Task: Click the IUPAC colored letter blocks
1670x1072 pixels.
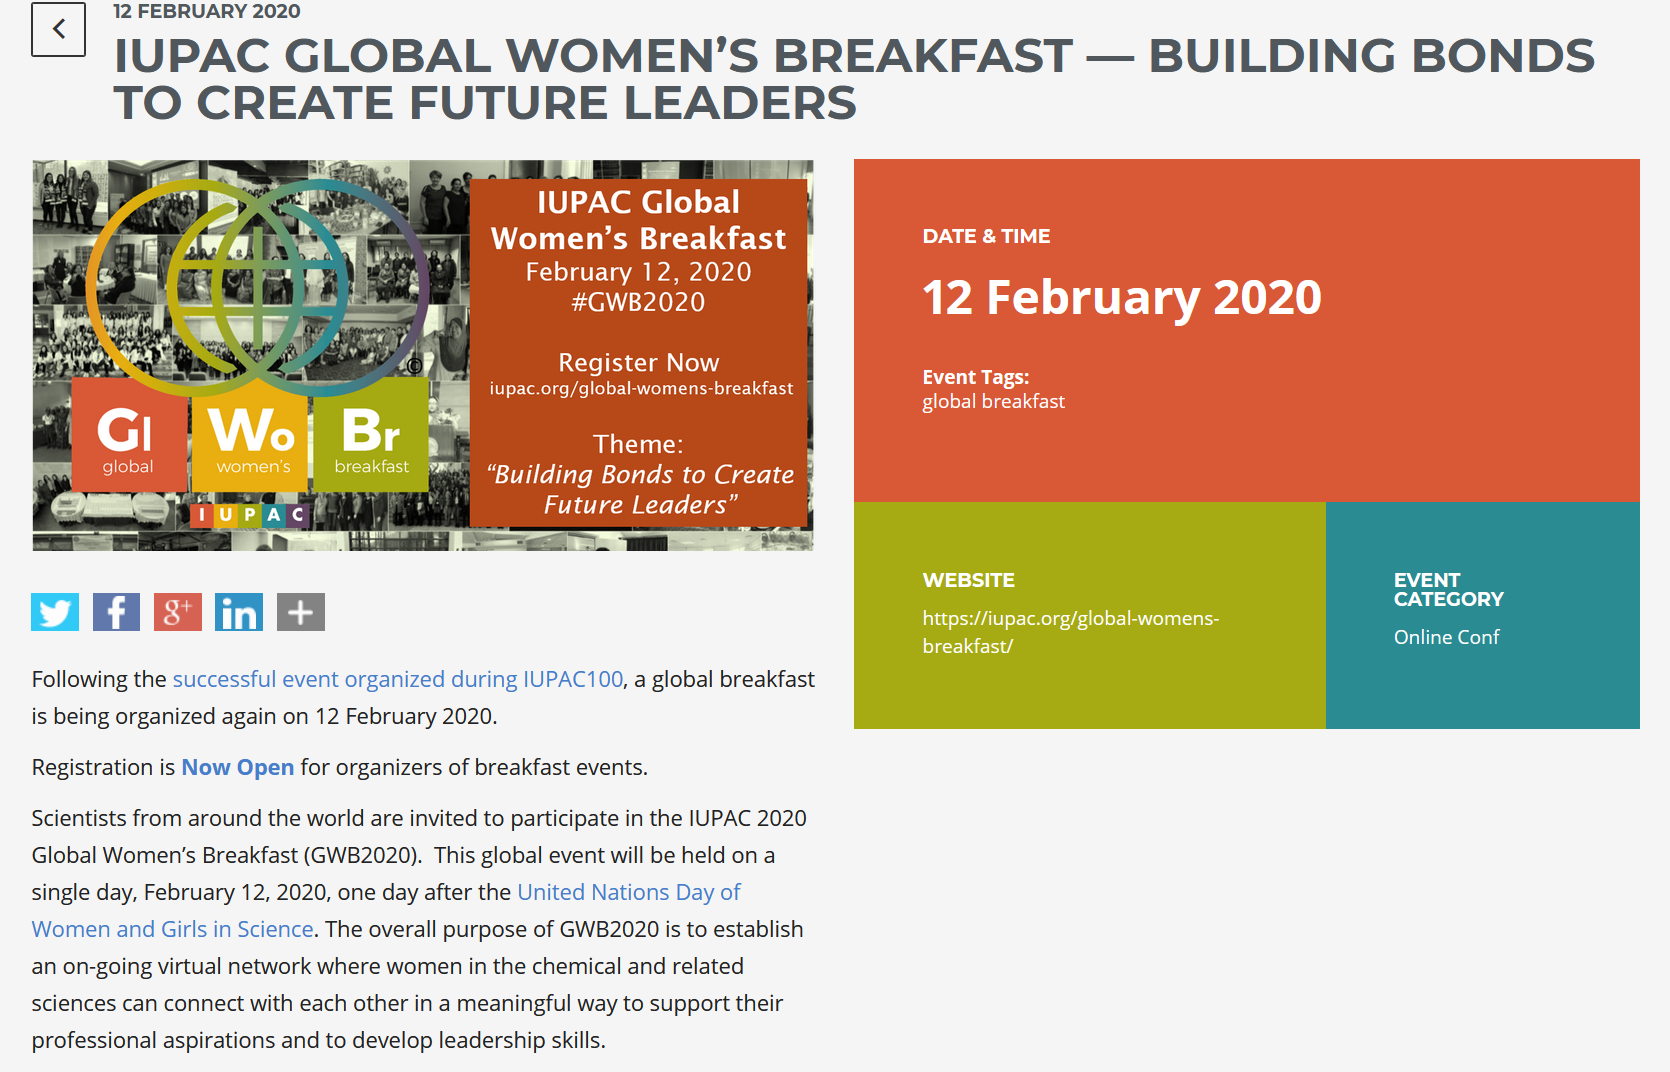Action: [x=250, y=515]
